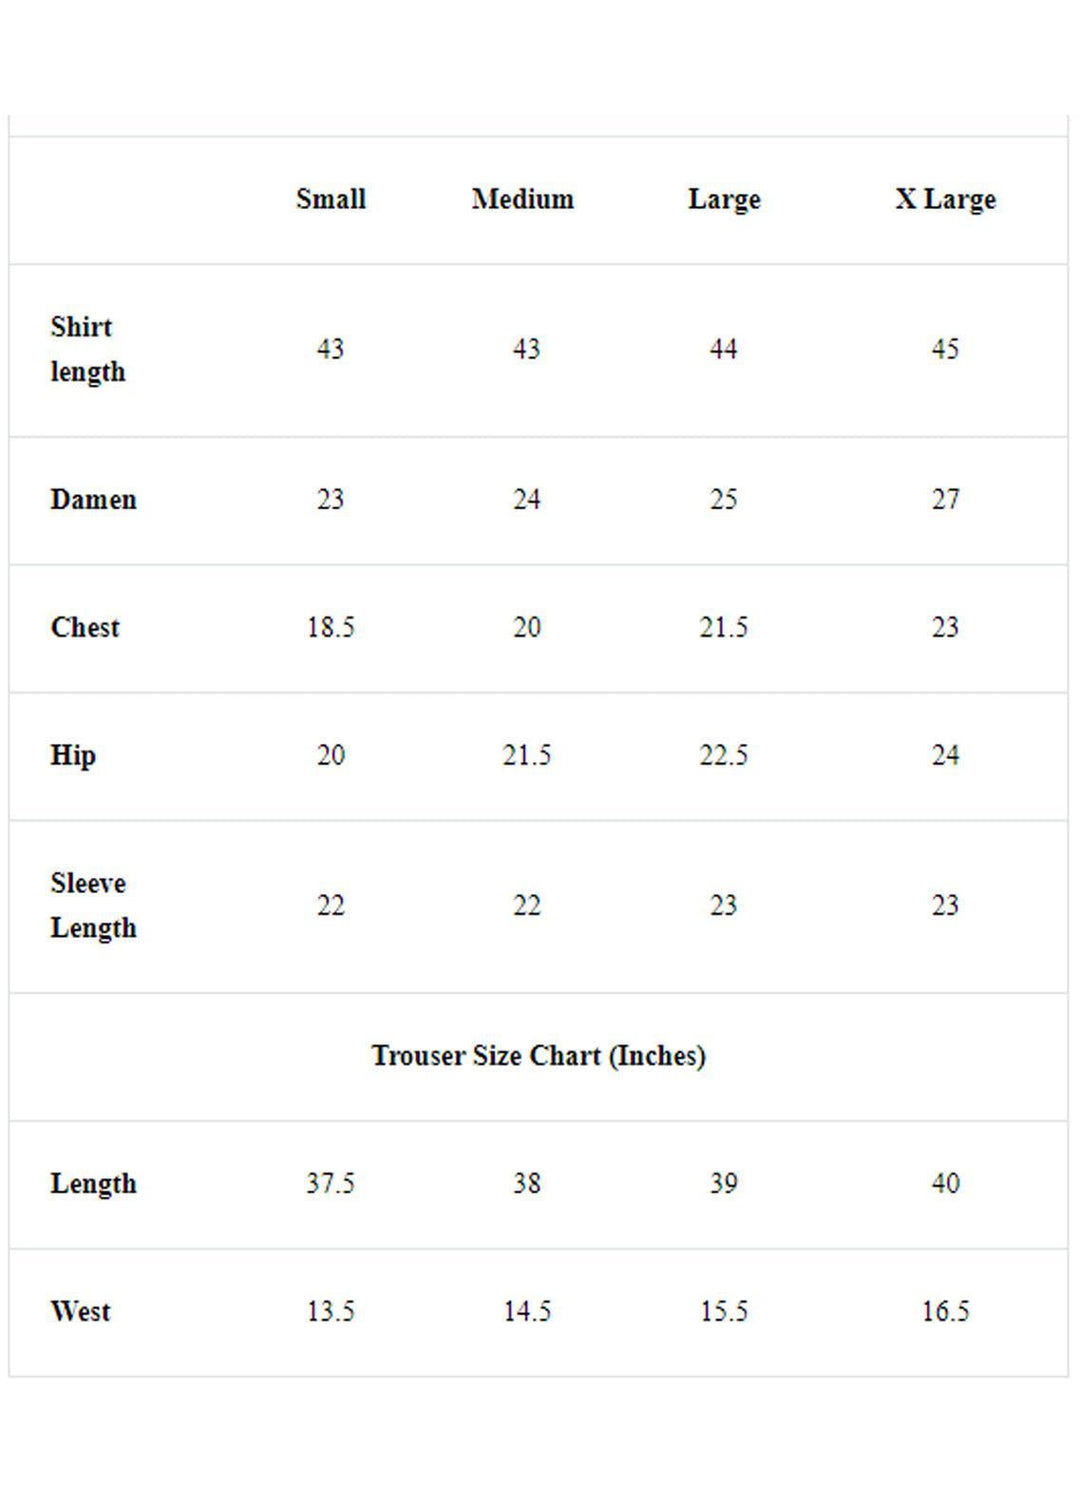Click the Hip value 21.5 for Medium

tap(527, 755)
